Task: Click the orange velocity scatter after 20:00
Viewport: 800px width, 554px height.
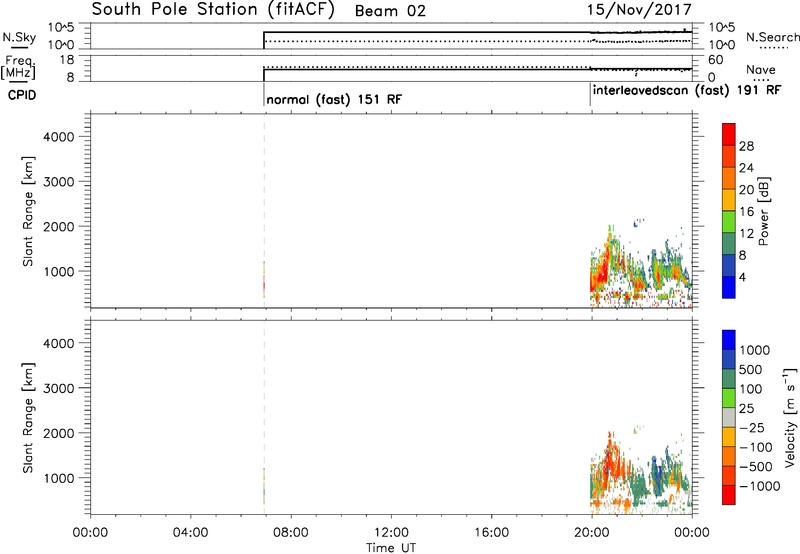Action: (x=612, y=462)
